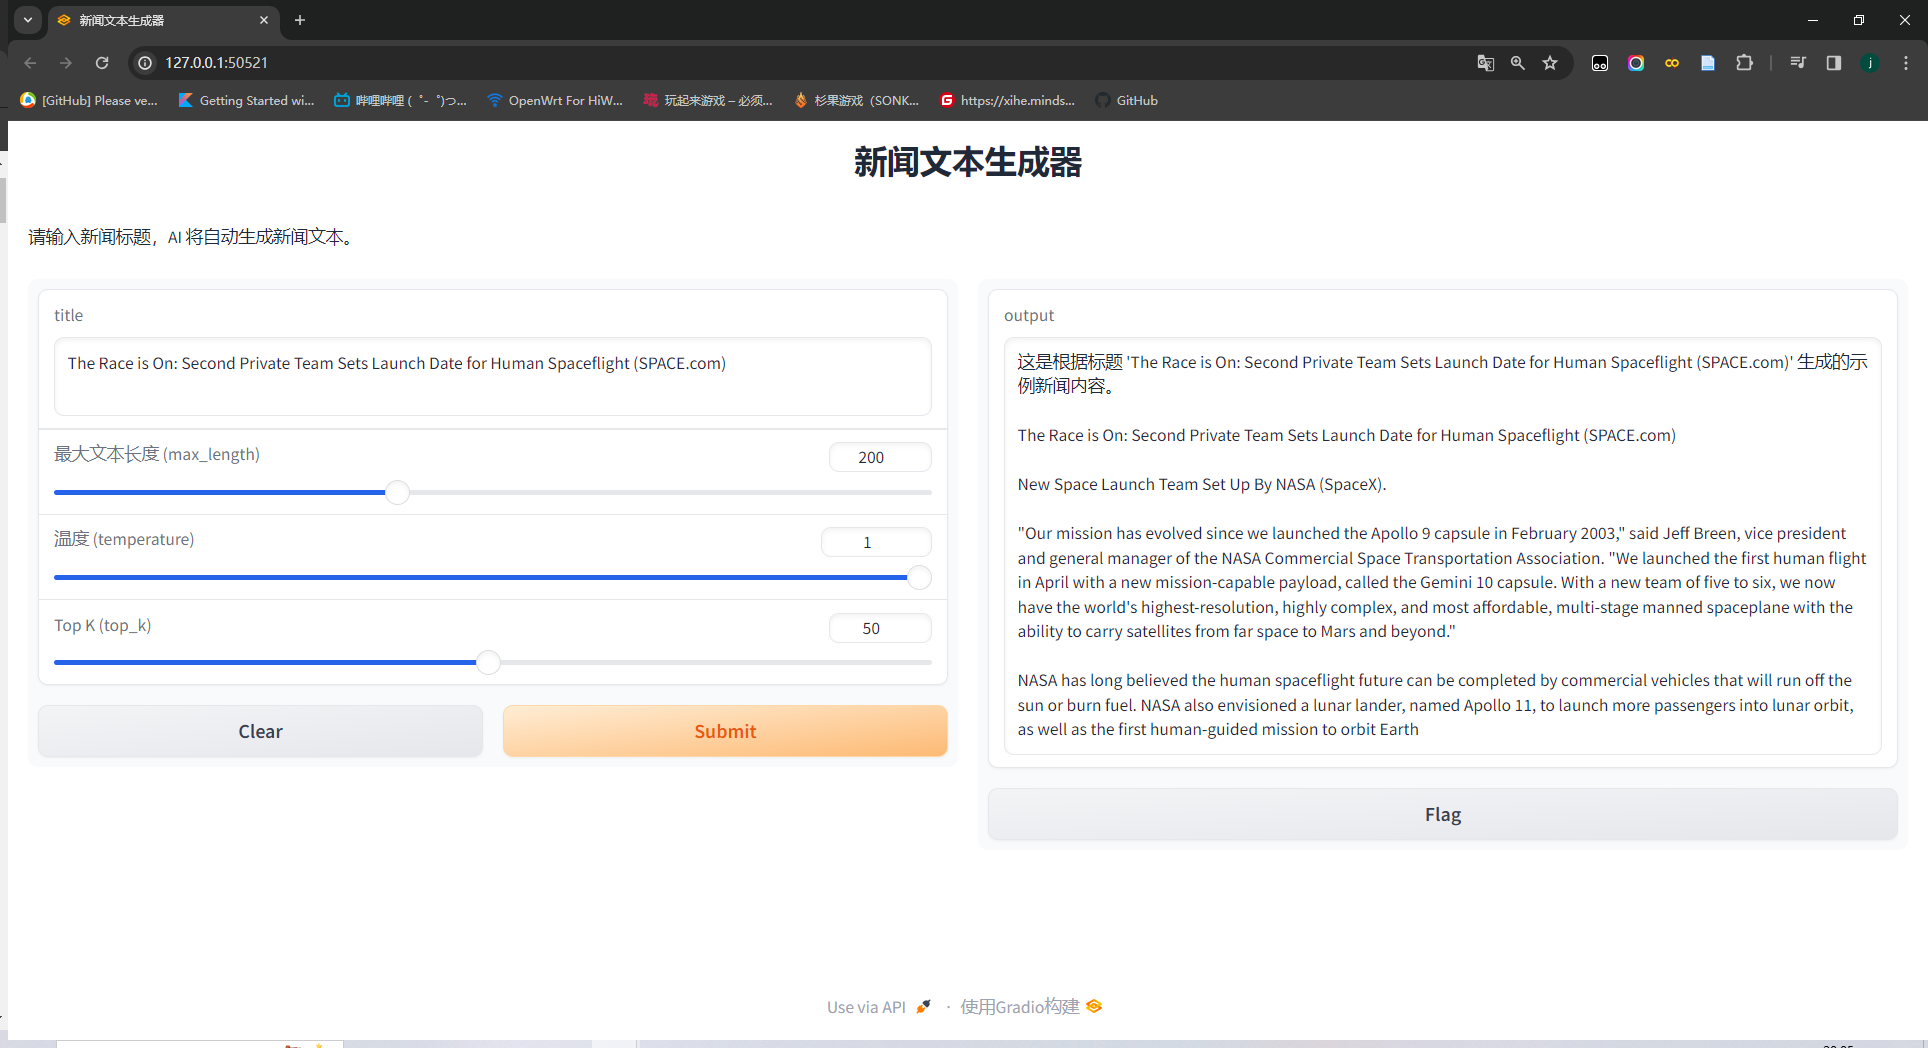
Task: Click the 新闻文本生成器 page heading
Action: coord(968,162)
